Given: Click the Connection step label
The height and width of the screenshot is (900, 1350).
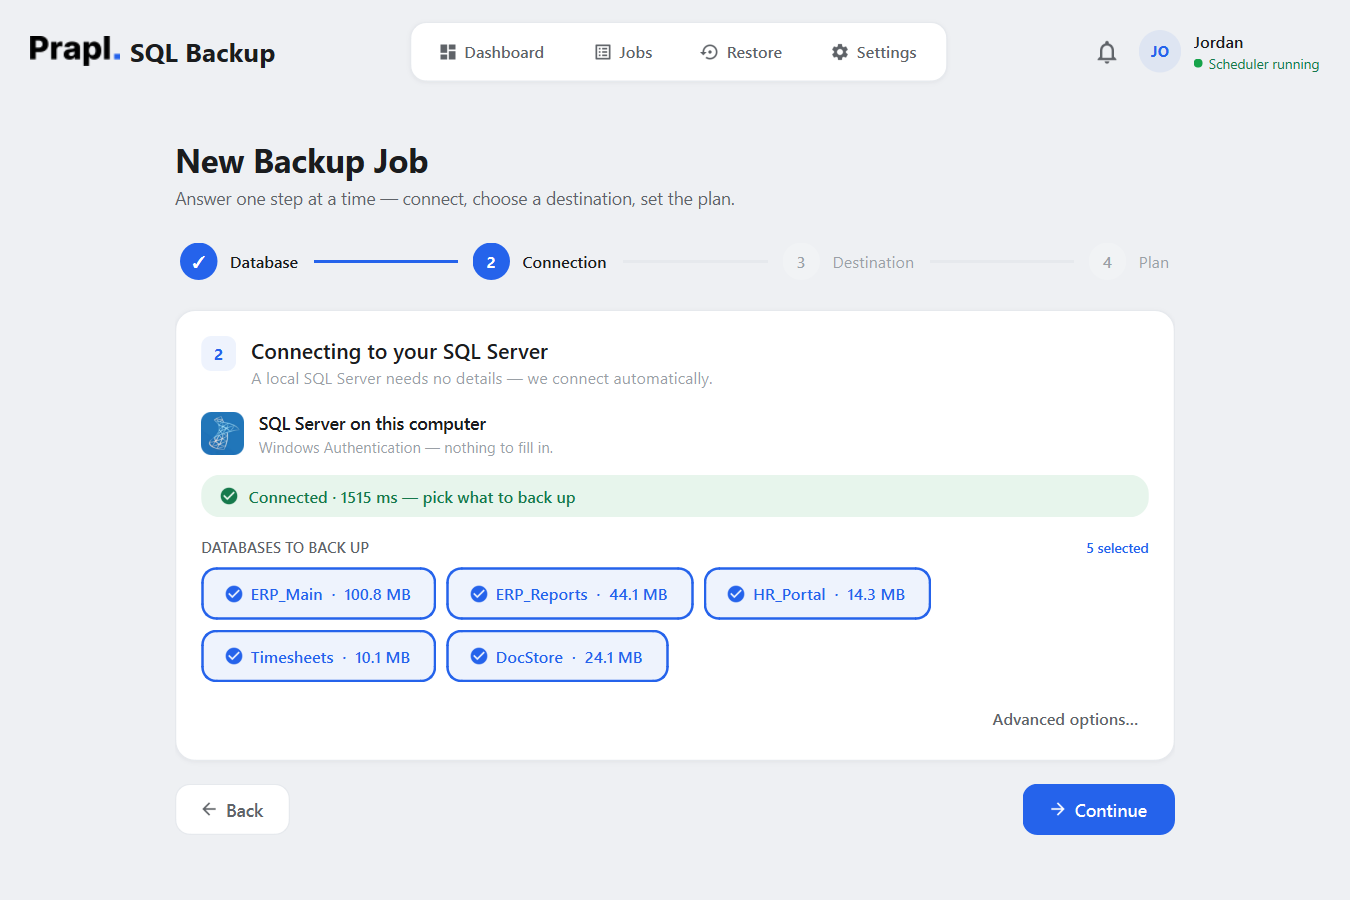Looking at the screenshot, I should [x=564, y=262].
